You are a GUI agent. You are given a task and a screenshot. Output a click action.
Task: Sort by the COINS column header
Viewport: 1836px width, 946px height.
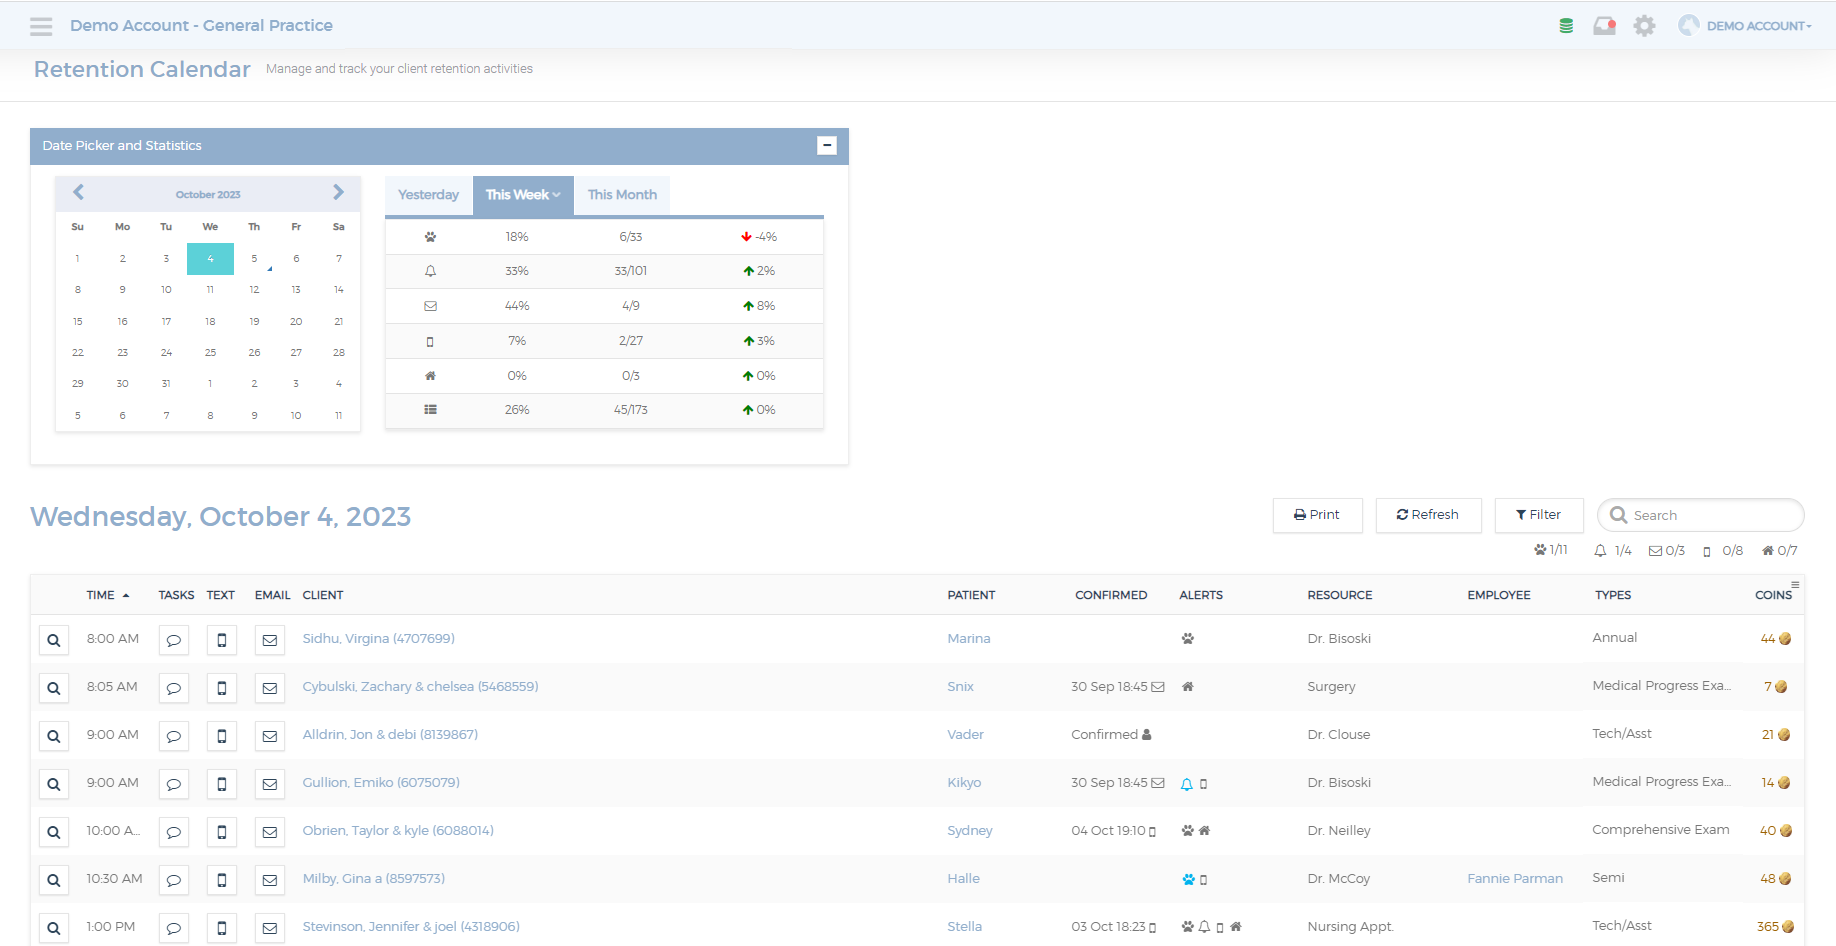pos(1773,595)
